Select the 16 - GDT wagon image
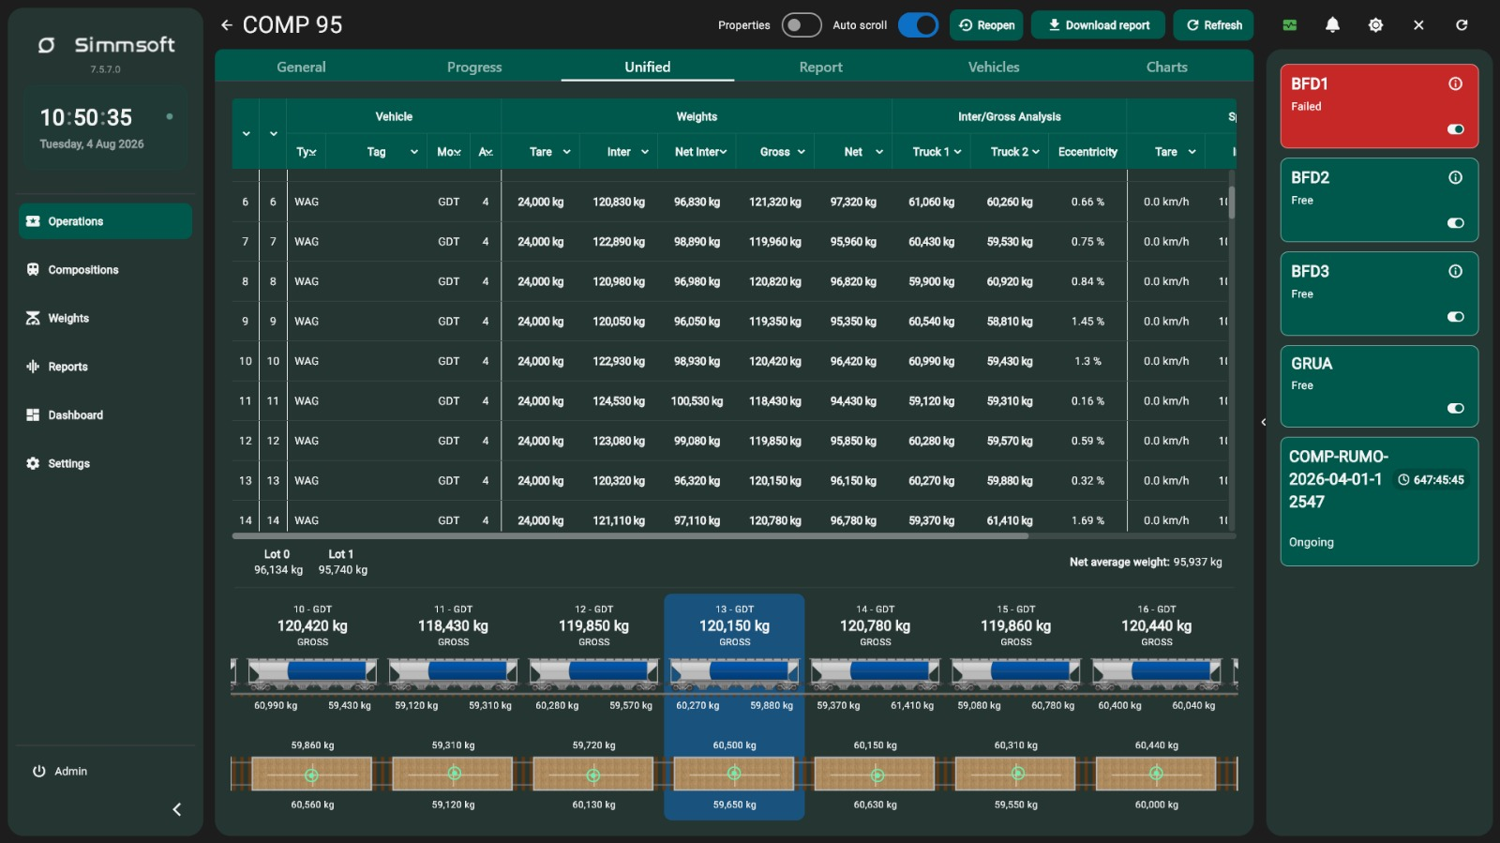Viewport: 1500px width, 843px height. tap(1157, 674)
